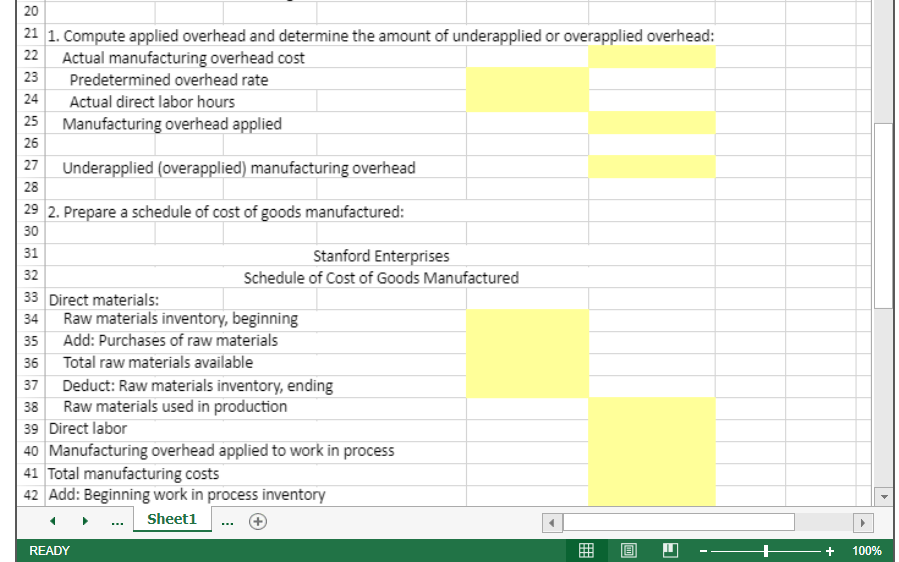Viewport: 899px width, 562px height.
Task: Click 'Schedule of Cost of Goods Manufactured' cell
Action: (381, 278)
